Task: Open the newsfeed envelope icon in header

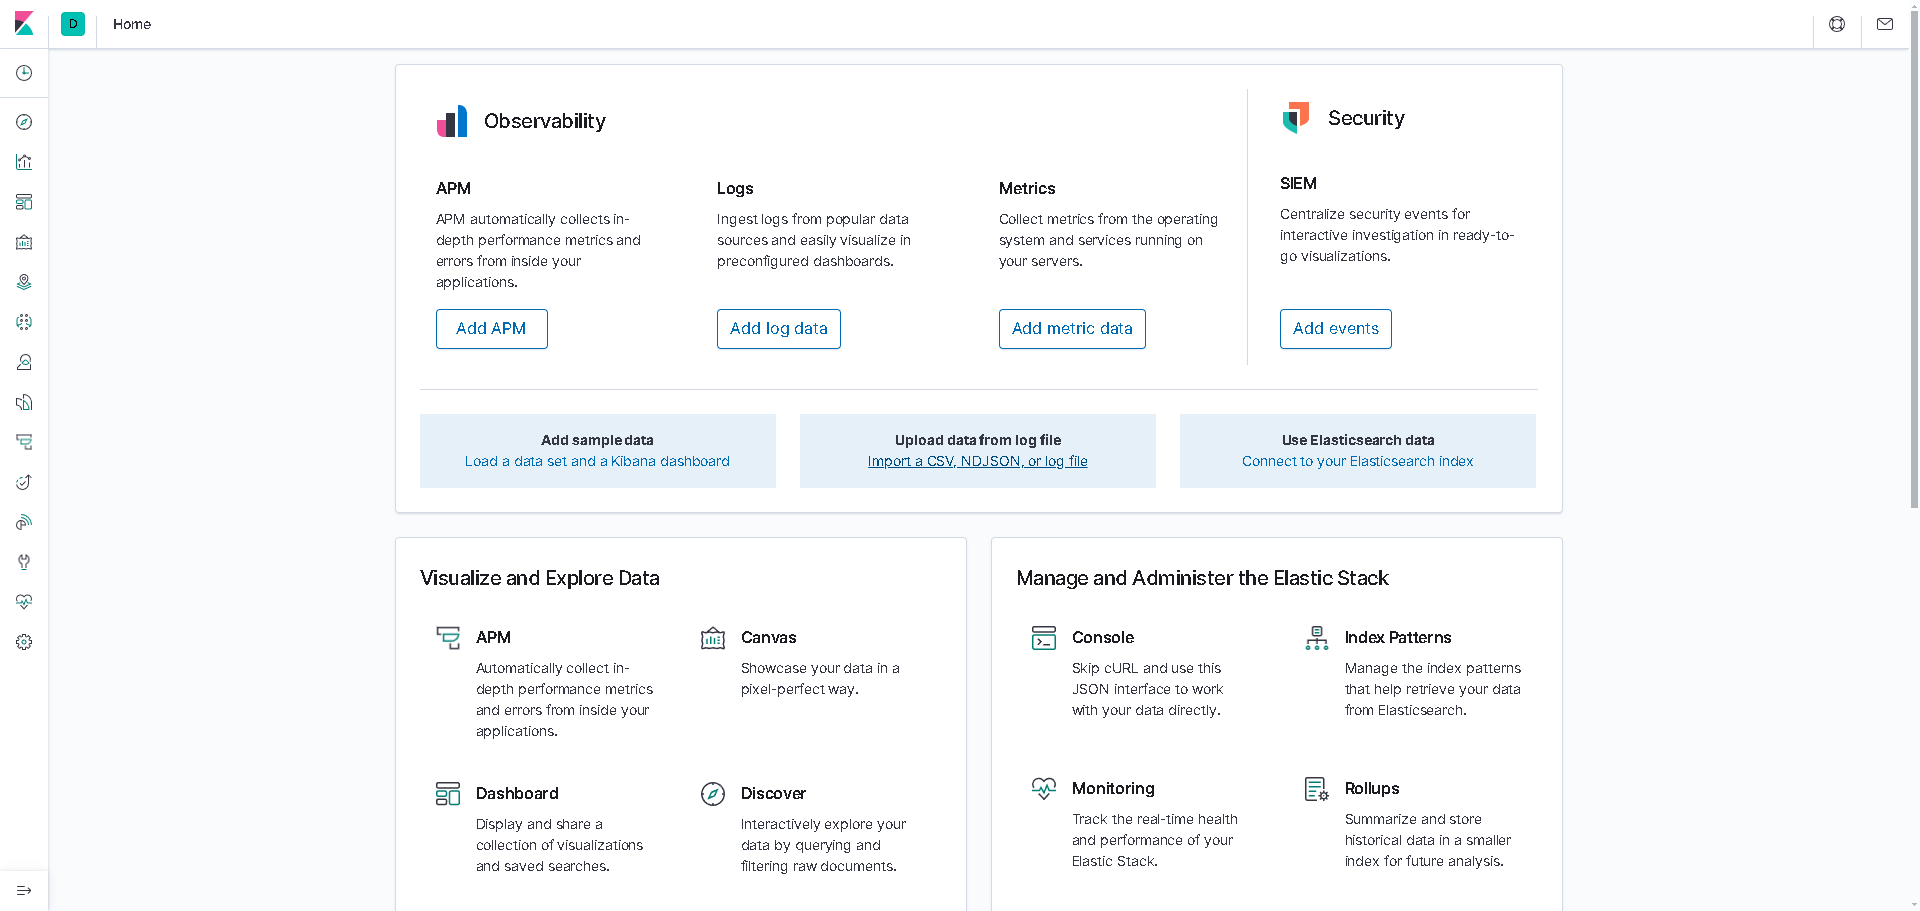Action: click(1885, 24)
